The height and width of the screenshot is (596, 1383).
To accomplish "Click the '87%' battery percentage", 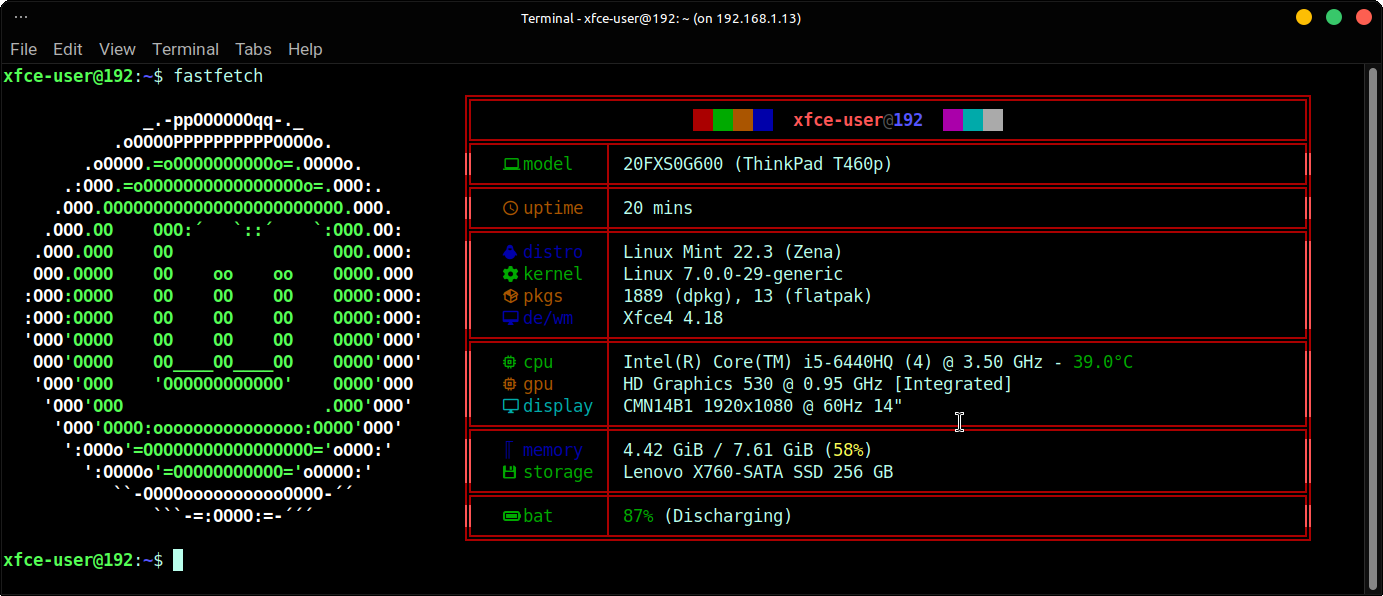I will click(x=638, y=516).
